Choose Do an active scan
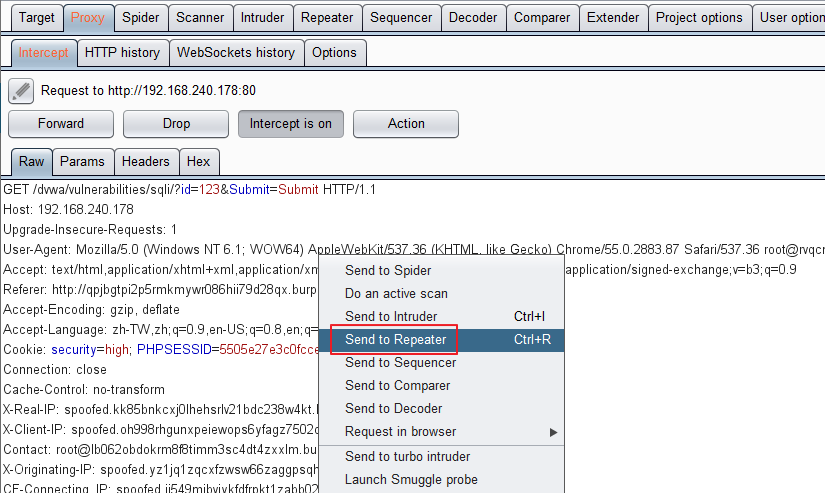This screenshot has height=493, width=825. point(441,294)
